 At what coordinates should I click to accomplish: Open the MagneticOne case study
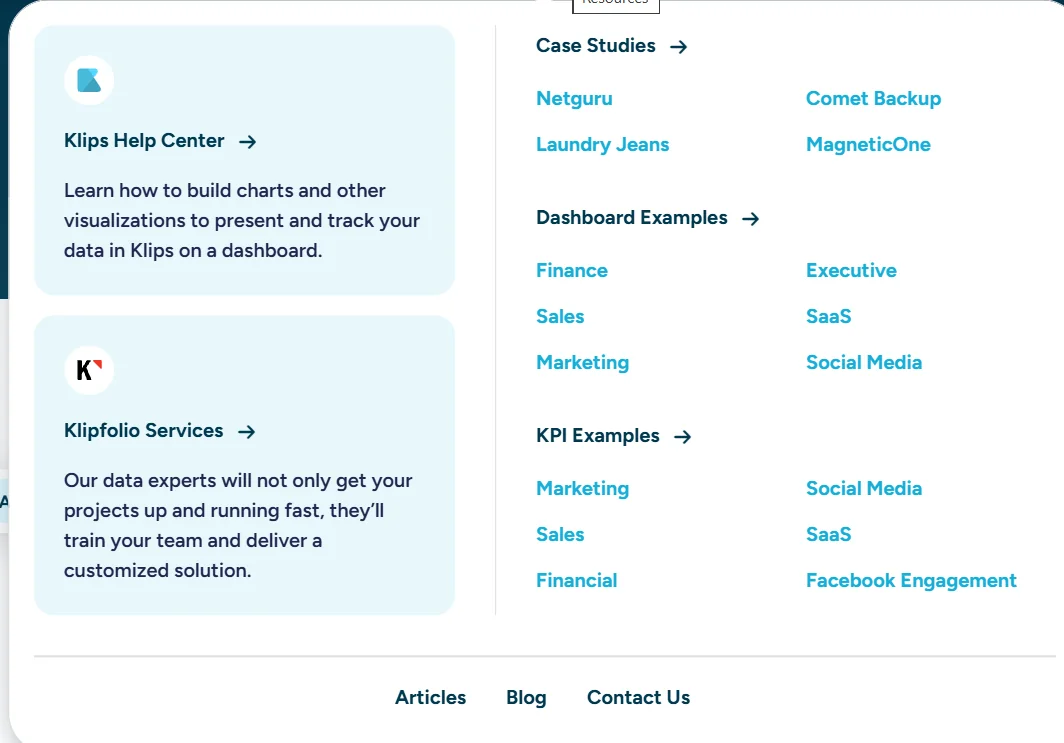click(x=868, y=144)
